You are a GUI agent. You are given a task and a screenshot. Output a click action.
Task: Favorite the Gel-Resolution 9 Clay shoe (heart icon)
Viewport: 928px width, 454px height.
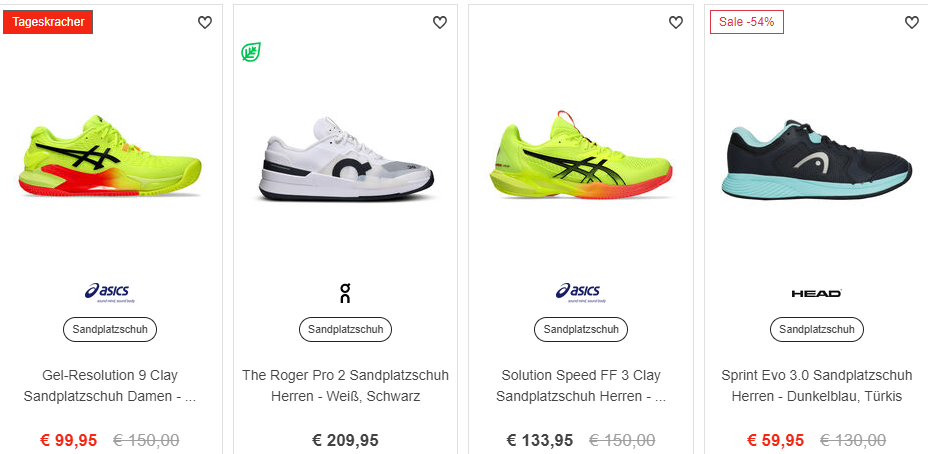tap(205, 23)
